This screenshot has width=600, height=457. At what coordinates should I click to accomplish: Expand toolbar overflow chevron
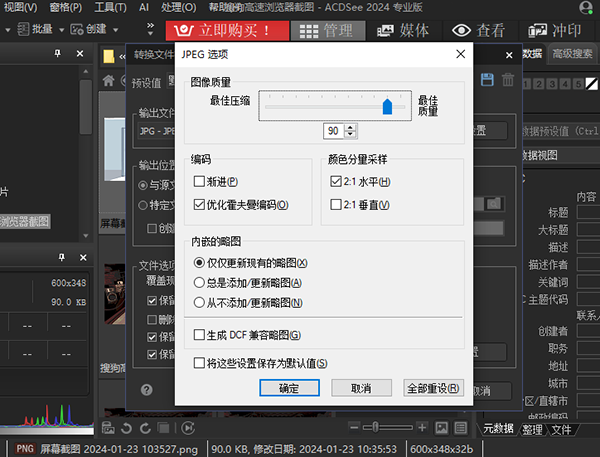[150, 29]
